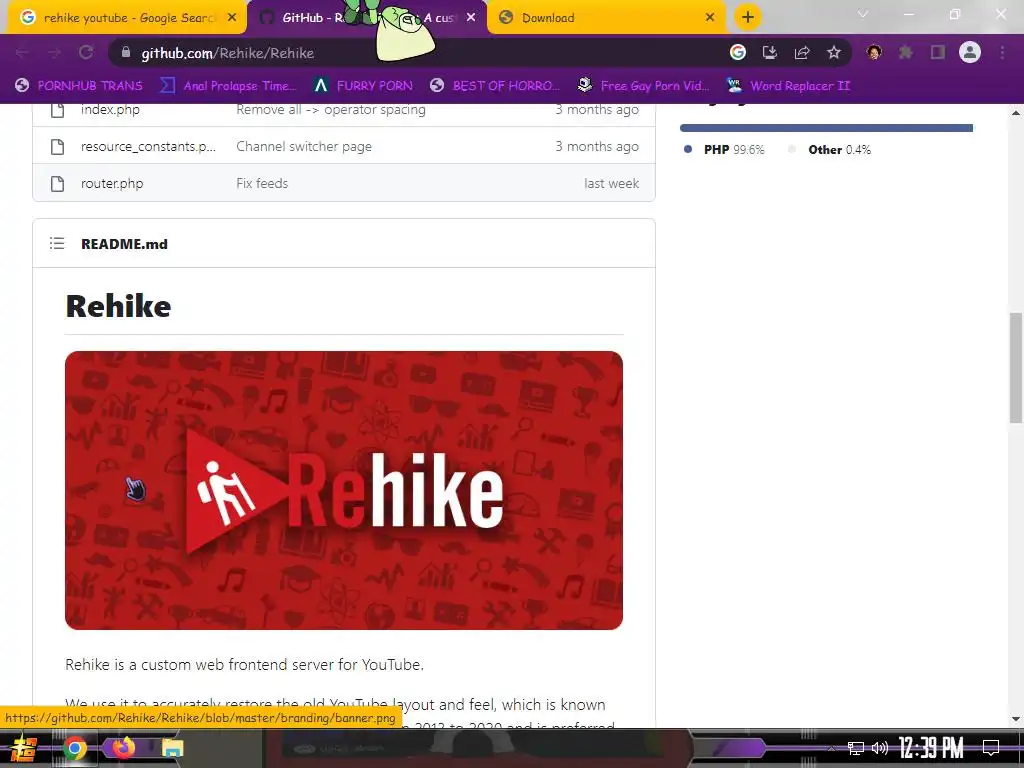Open the 'Fix feeds' commit

[x=262, y=184]
